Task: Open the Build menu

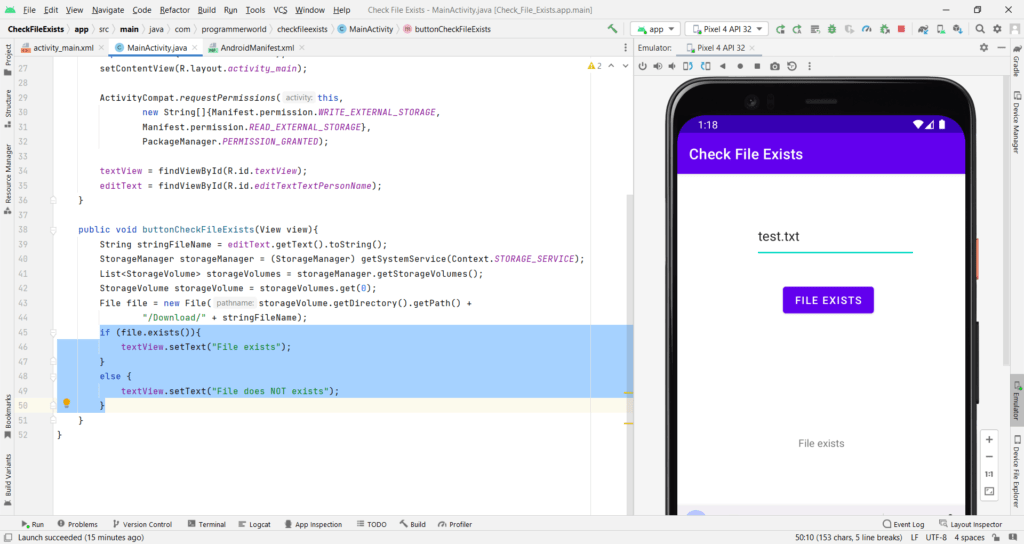Action: click(x=206, y=10)
